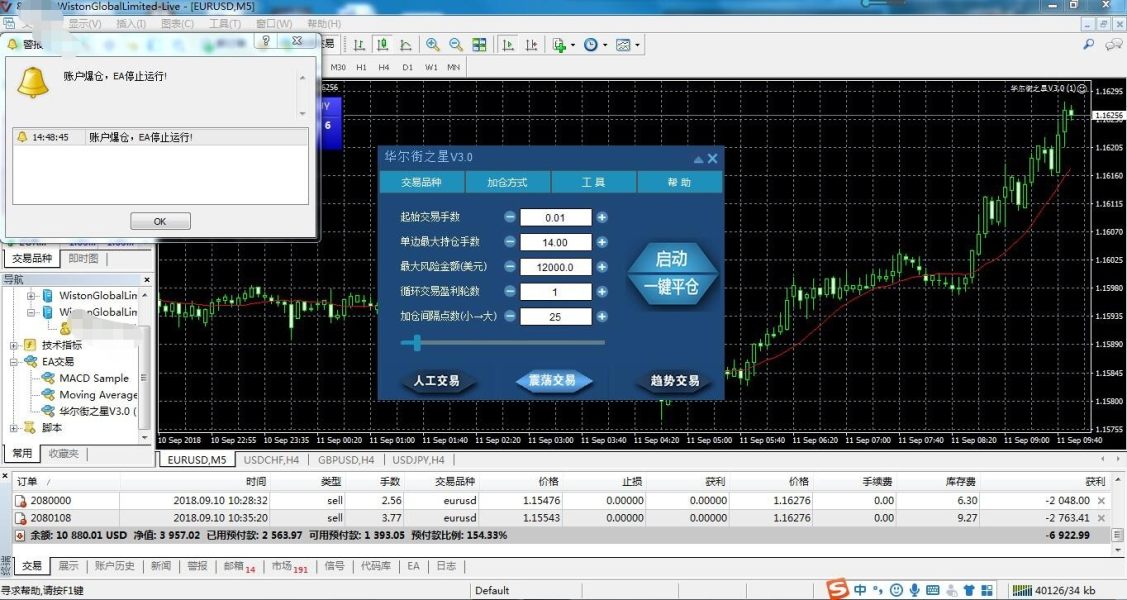Select 人工交易 manual trading mode
The height and width of the screenshot is (600, 1127).
pos(436,381)
